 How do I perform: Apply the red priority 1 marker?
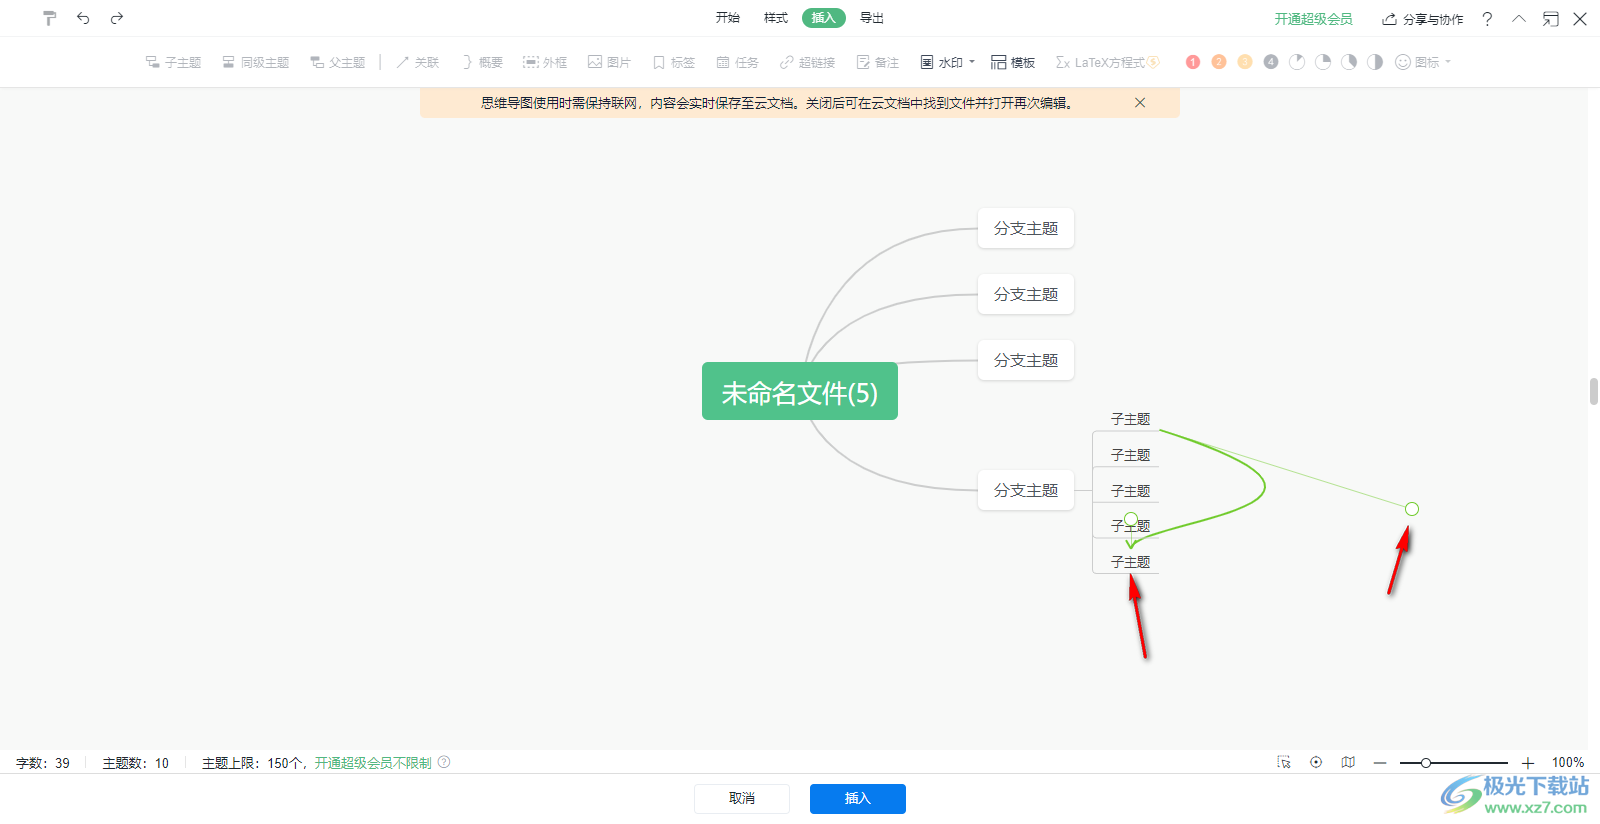[1193, 62]
